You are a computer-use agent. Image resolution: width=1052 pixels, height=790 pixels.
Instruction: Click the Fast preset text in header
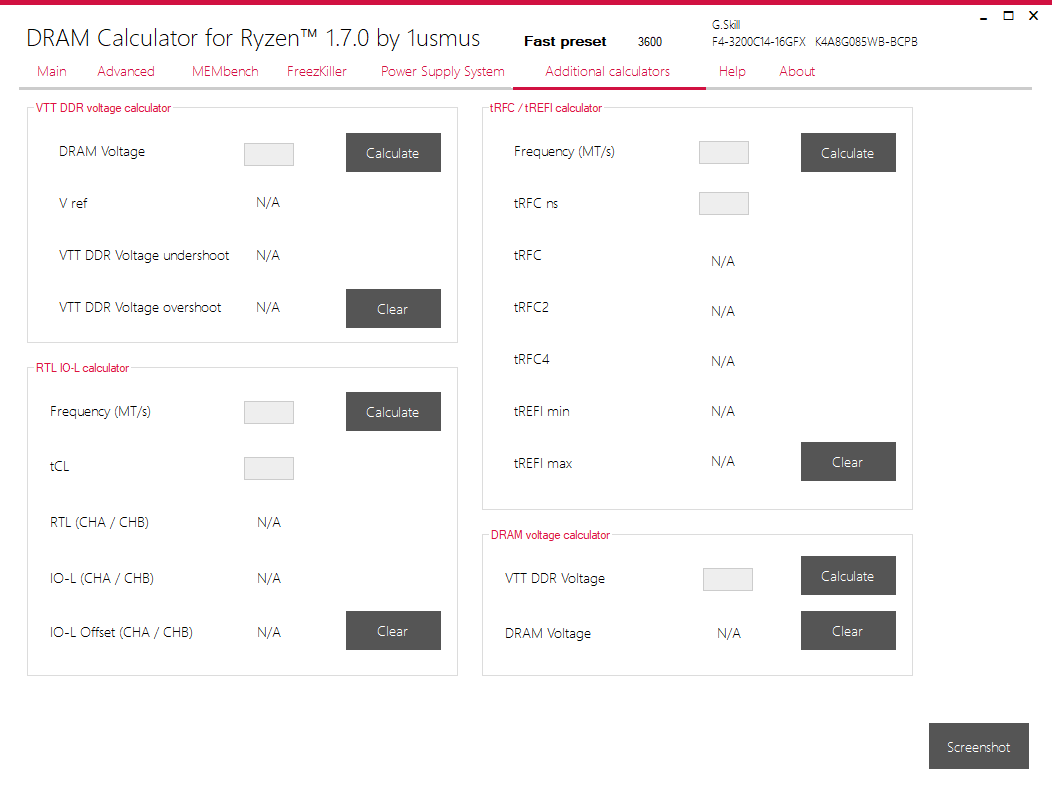click(565, 42)
